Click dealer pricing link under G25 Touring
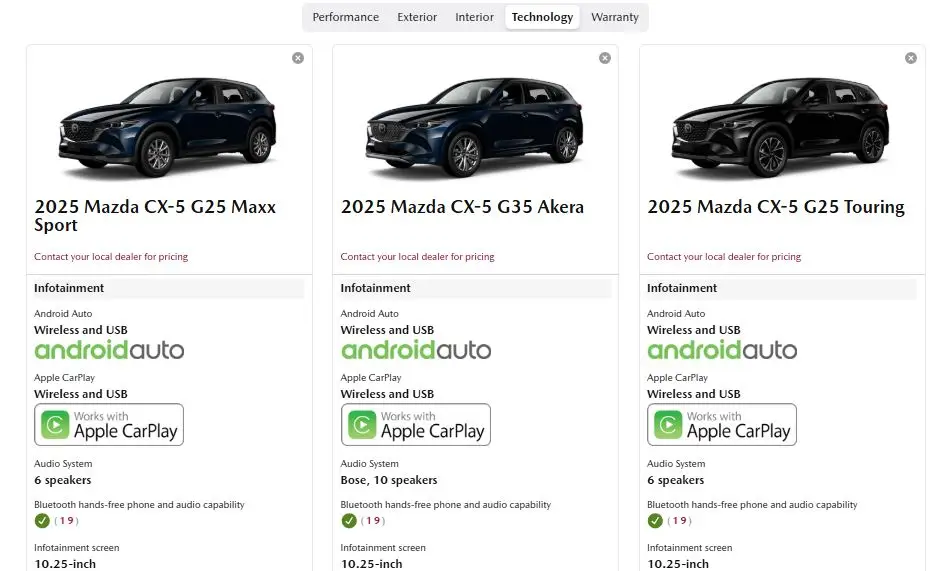 [724, 256]
